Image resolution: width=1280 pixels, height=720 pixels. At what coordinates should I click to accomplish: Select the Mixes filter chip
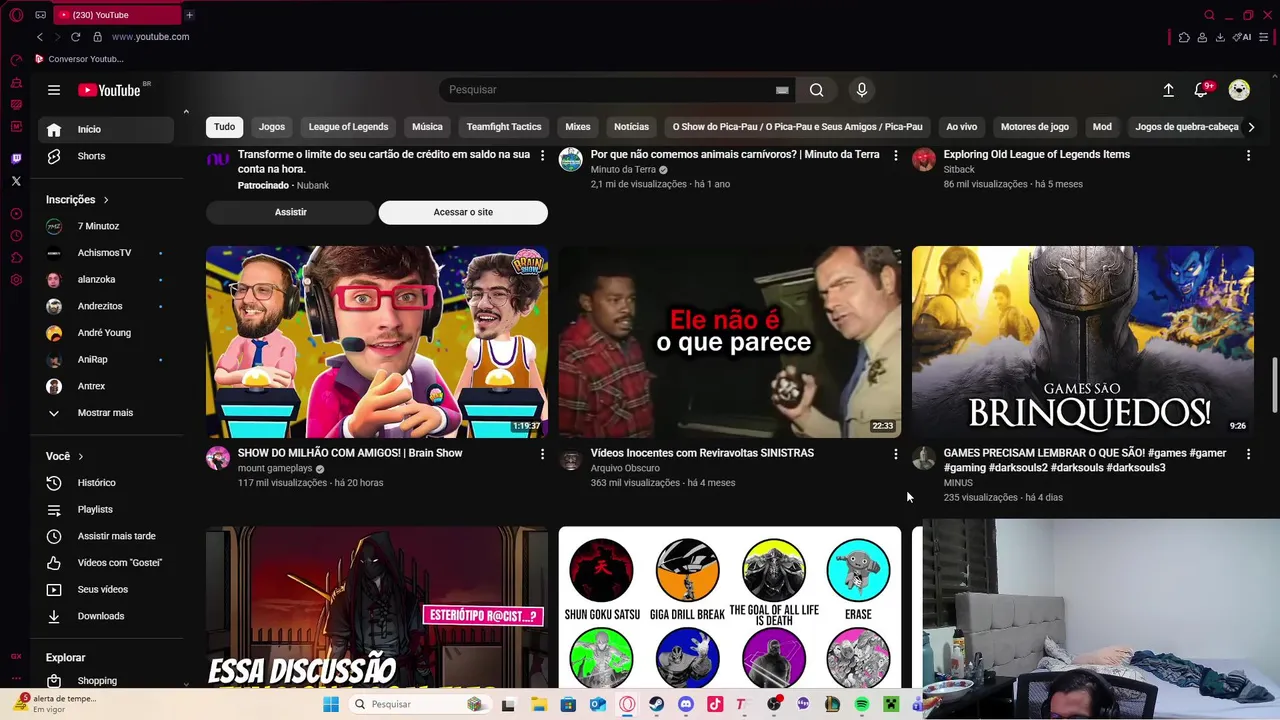(578, 127)
